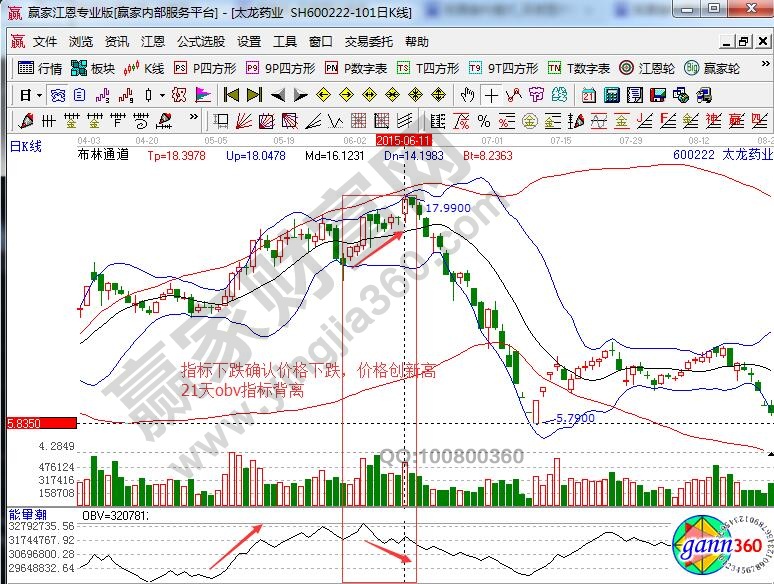Launch the 江恩轮 Gann wheel
774x584 pixels.
coord(647,68)
